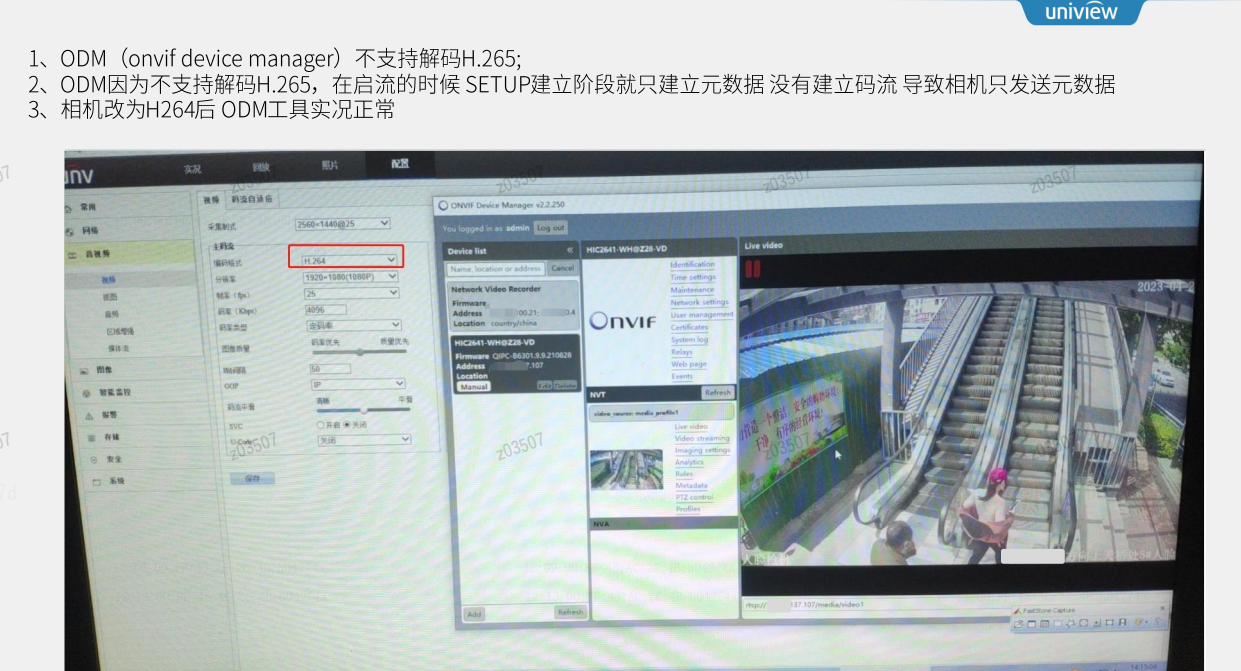1241x671 pixels.
Task: Click the 保存 save button
Action: (252, 479)
